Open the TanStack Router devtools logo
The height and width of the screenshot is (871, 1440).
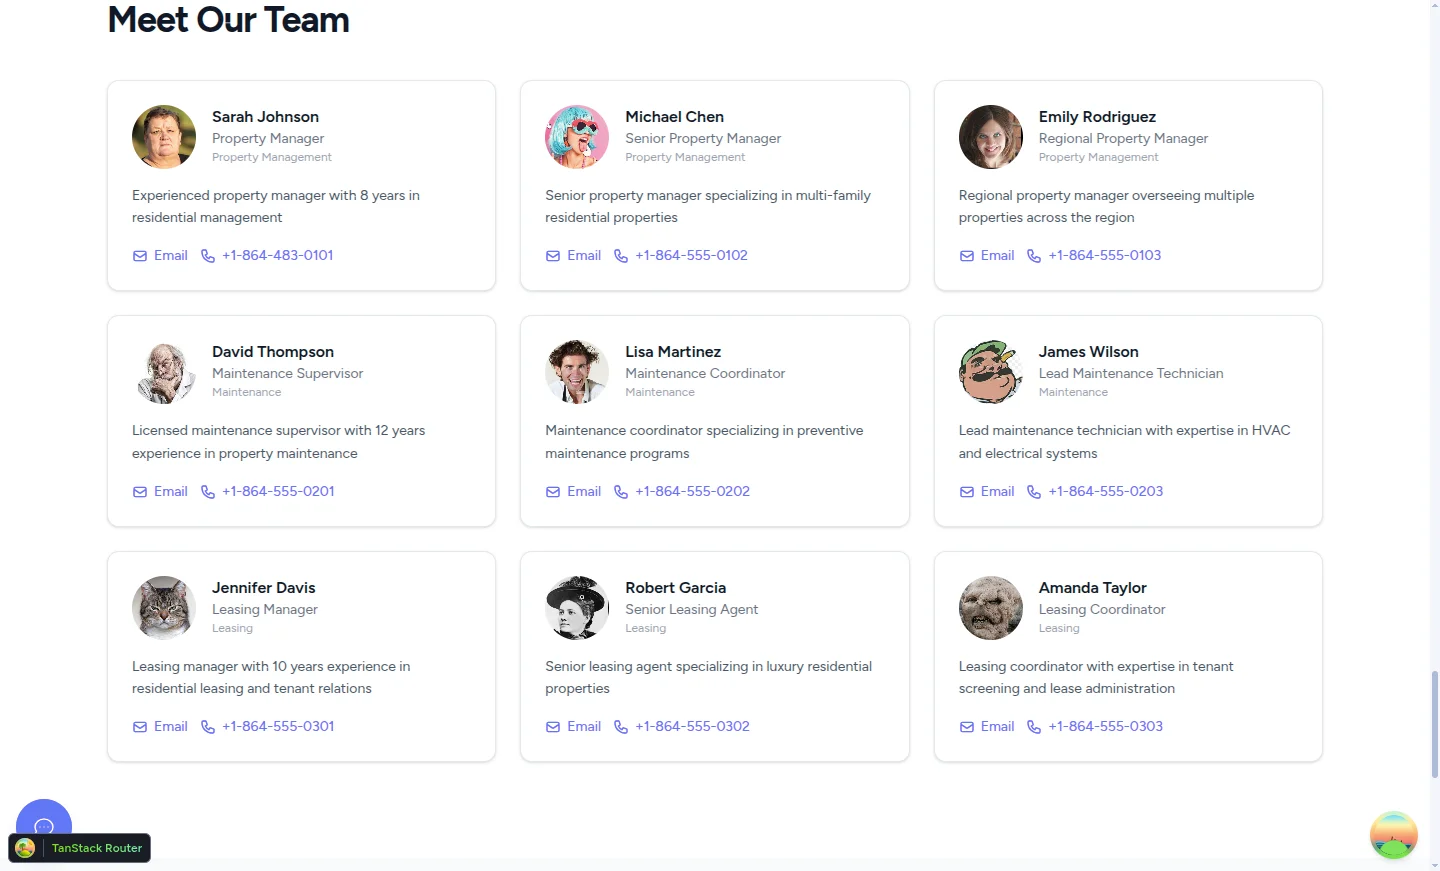(26, 848)
